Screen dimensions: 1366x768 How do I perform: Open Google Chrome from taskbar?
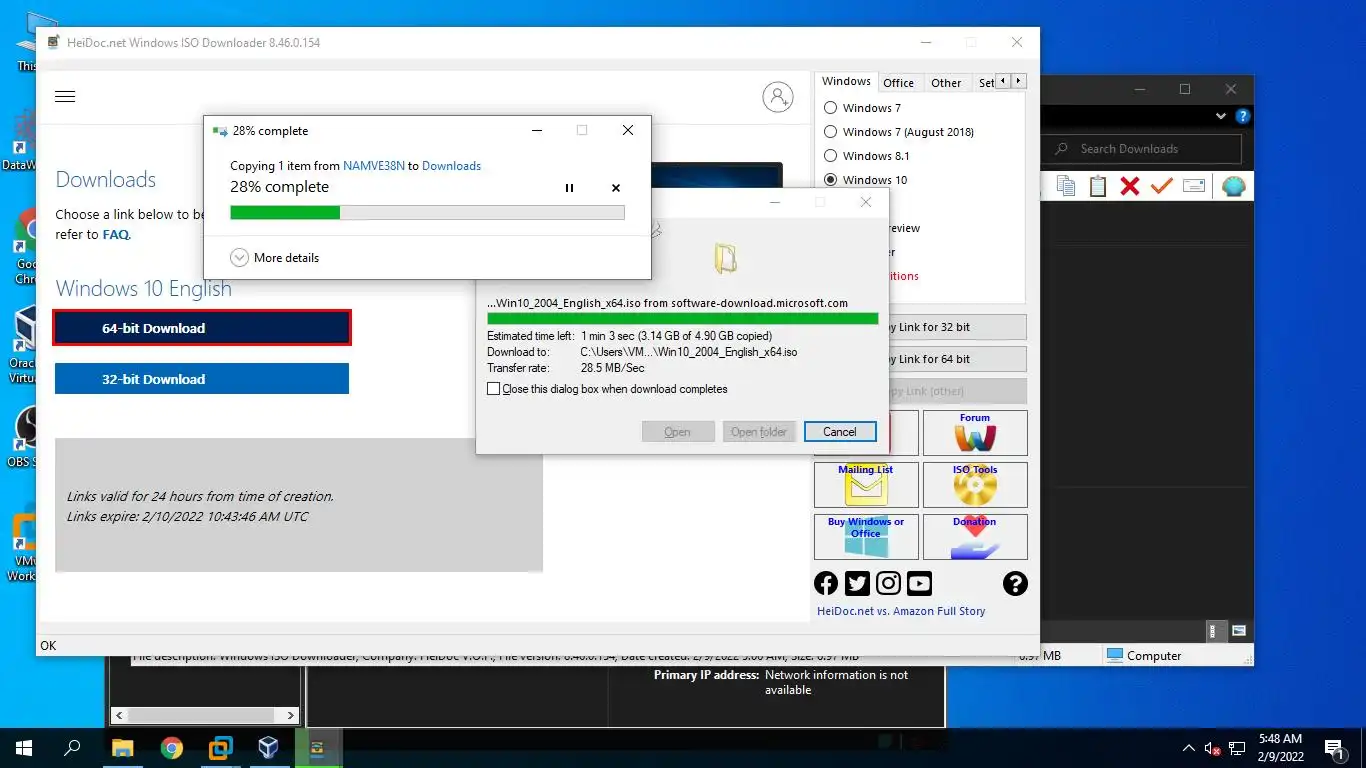click(x=171, y=747)
